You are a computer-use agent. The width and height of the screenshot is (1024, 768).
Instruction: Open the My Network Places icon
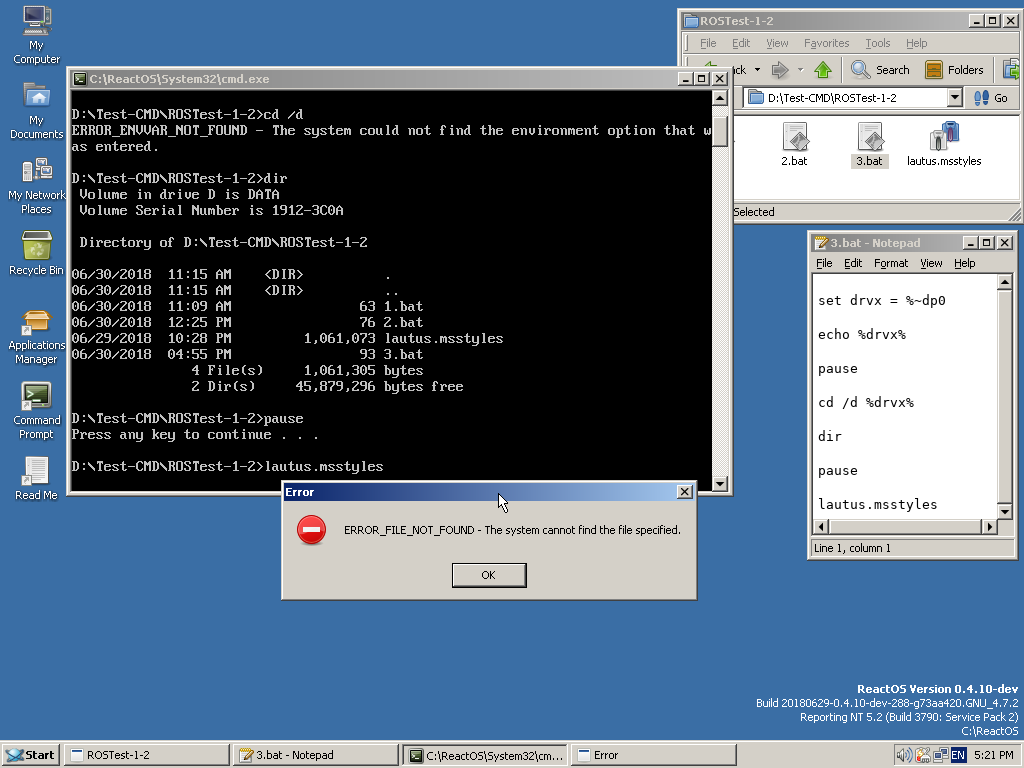pos(36,171)
